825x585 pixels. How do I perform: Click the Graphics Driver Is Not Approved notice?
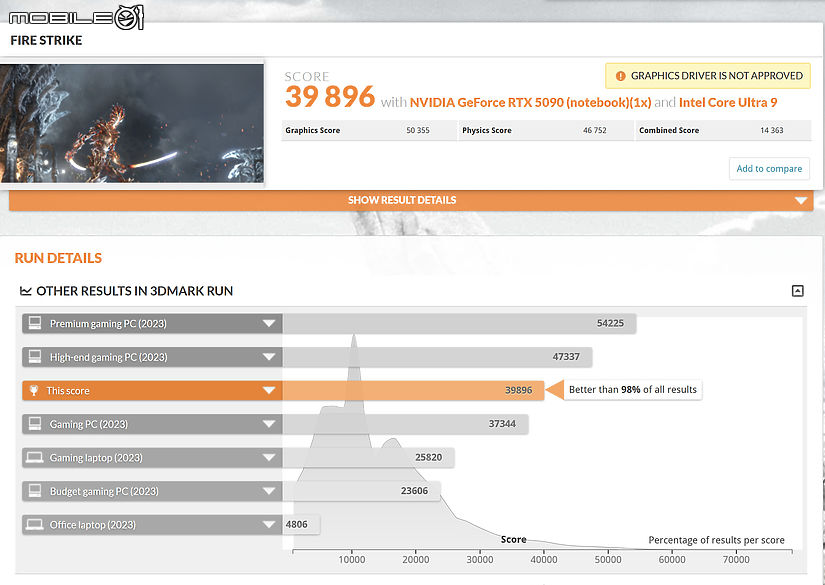pyautogui.click(x=708, y=76)
